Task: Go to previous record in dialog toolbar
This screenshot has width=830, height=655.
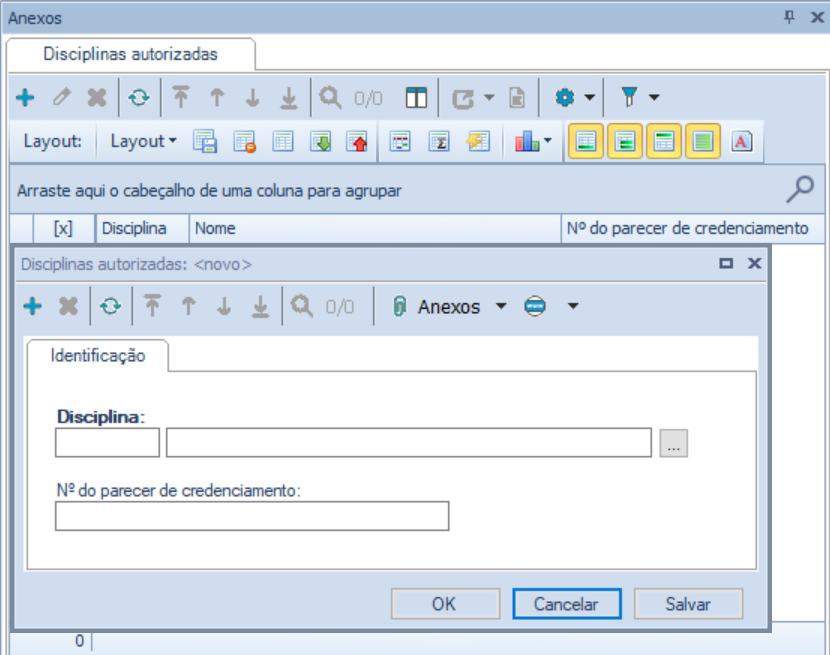Action: pos(188,307)
